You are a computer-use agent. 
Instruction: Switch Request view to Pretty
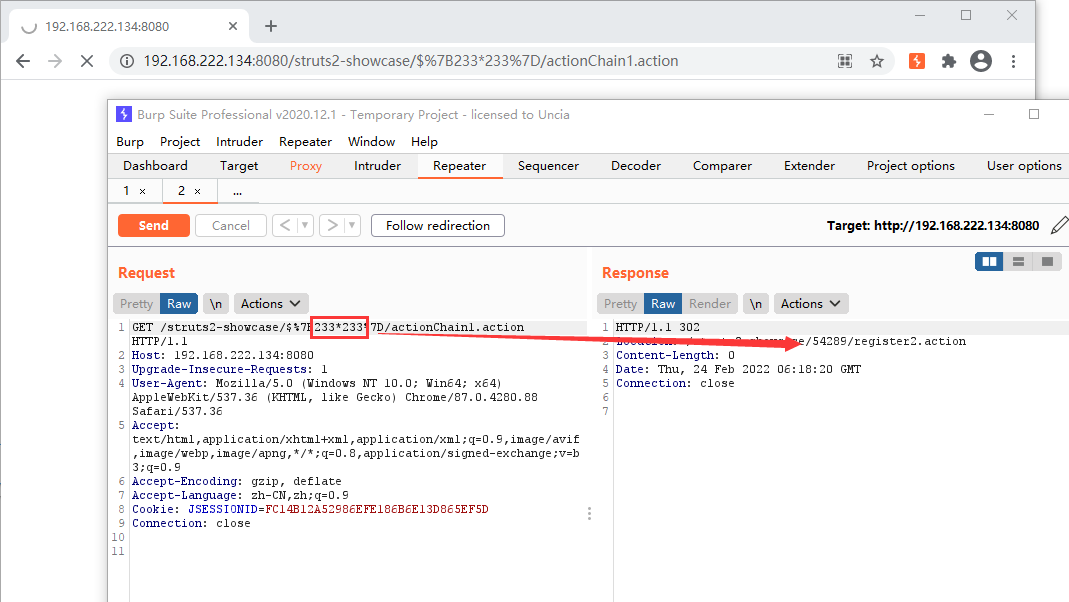pos(136,303)
